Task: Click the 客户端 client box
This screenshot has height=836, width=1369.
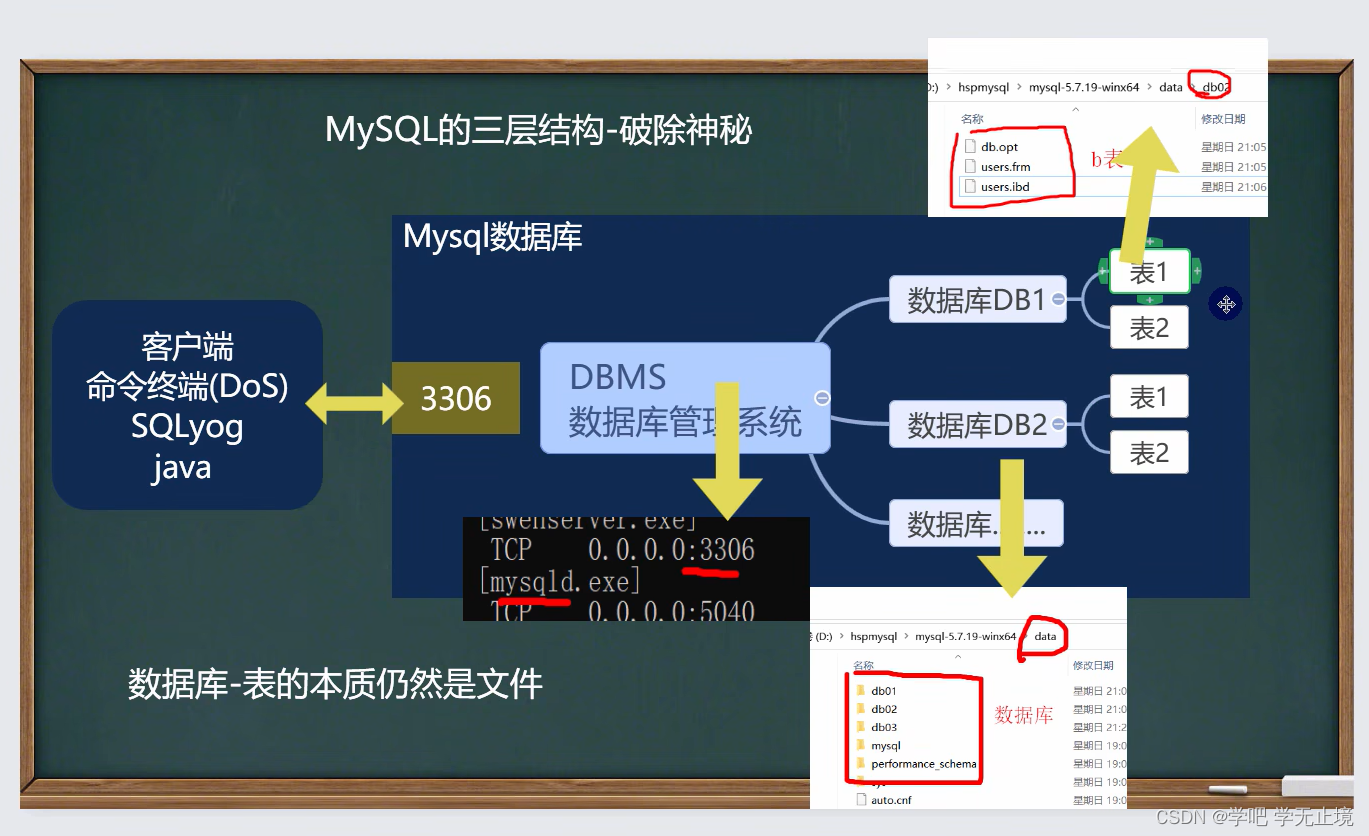Action: (x=187, y=405)
